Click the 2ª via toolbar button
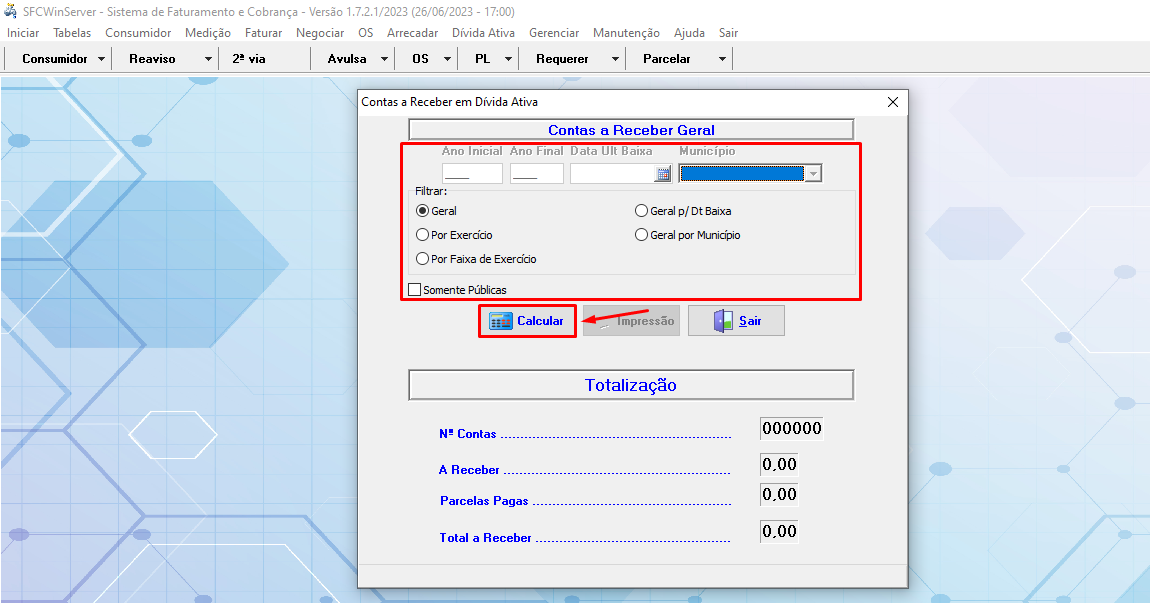 click(249, 59)
